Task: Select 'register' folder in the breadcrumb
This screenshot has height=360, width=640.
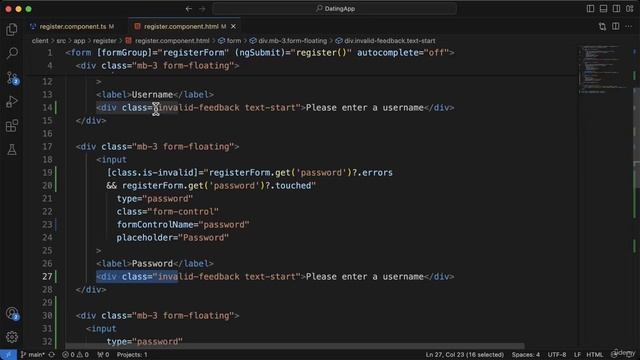Action: click(x=104, y=41)
